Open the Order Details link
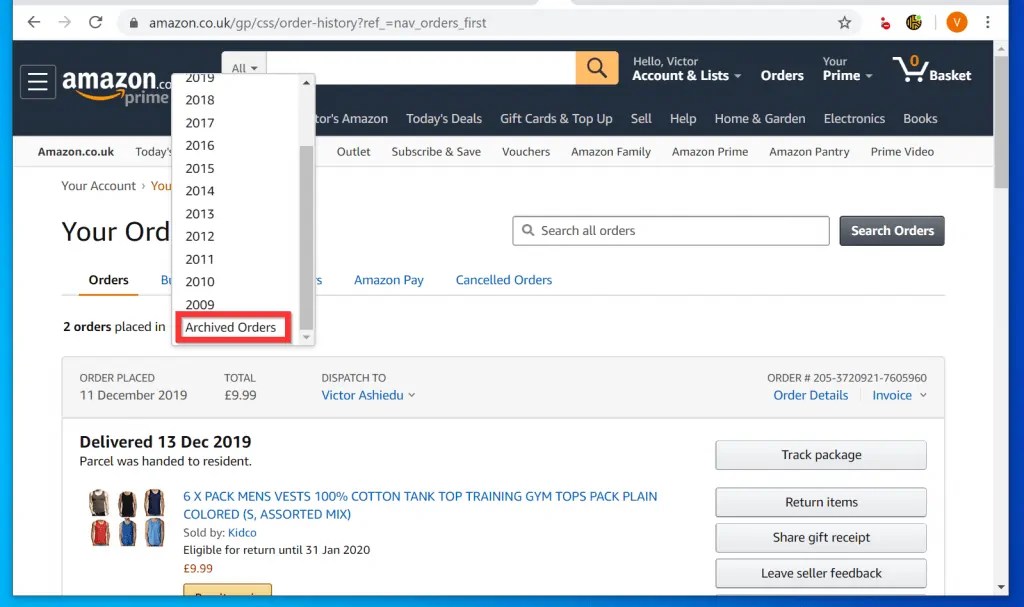Viewport: 1024px width, 607px height. point(810,395)
